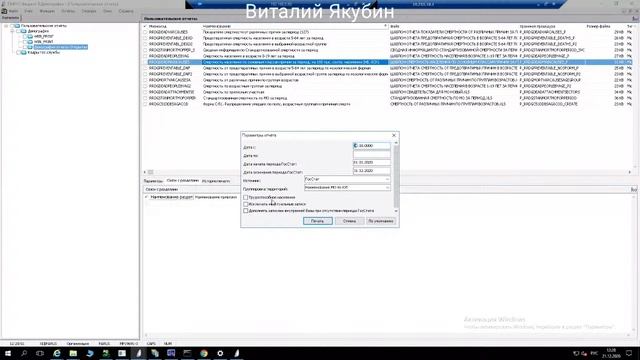Close the Параметры отчета dialog
Viewport: 640px width, 360px height.
[x=393, y=135]
